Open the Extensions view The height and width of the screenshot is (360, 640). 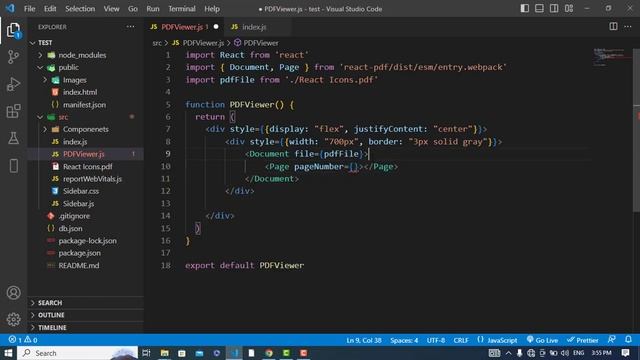click(x=13, y=111)
